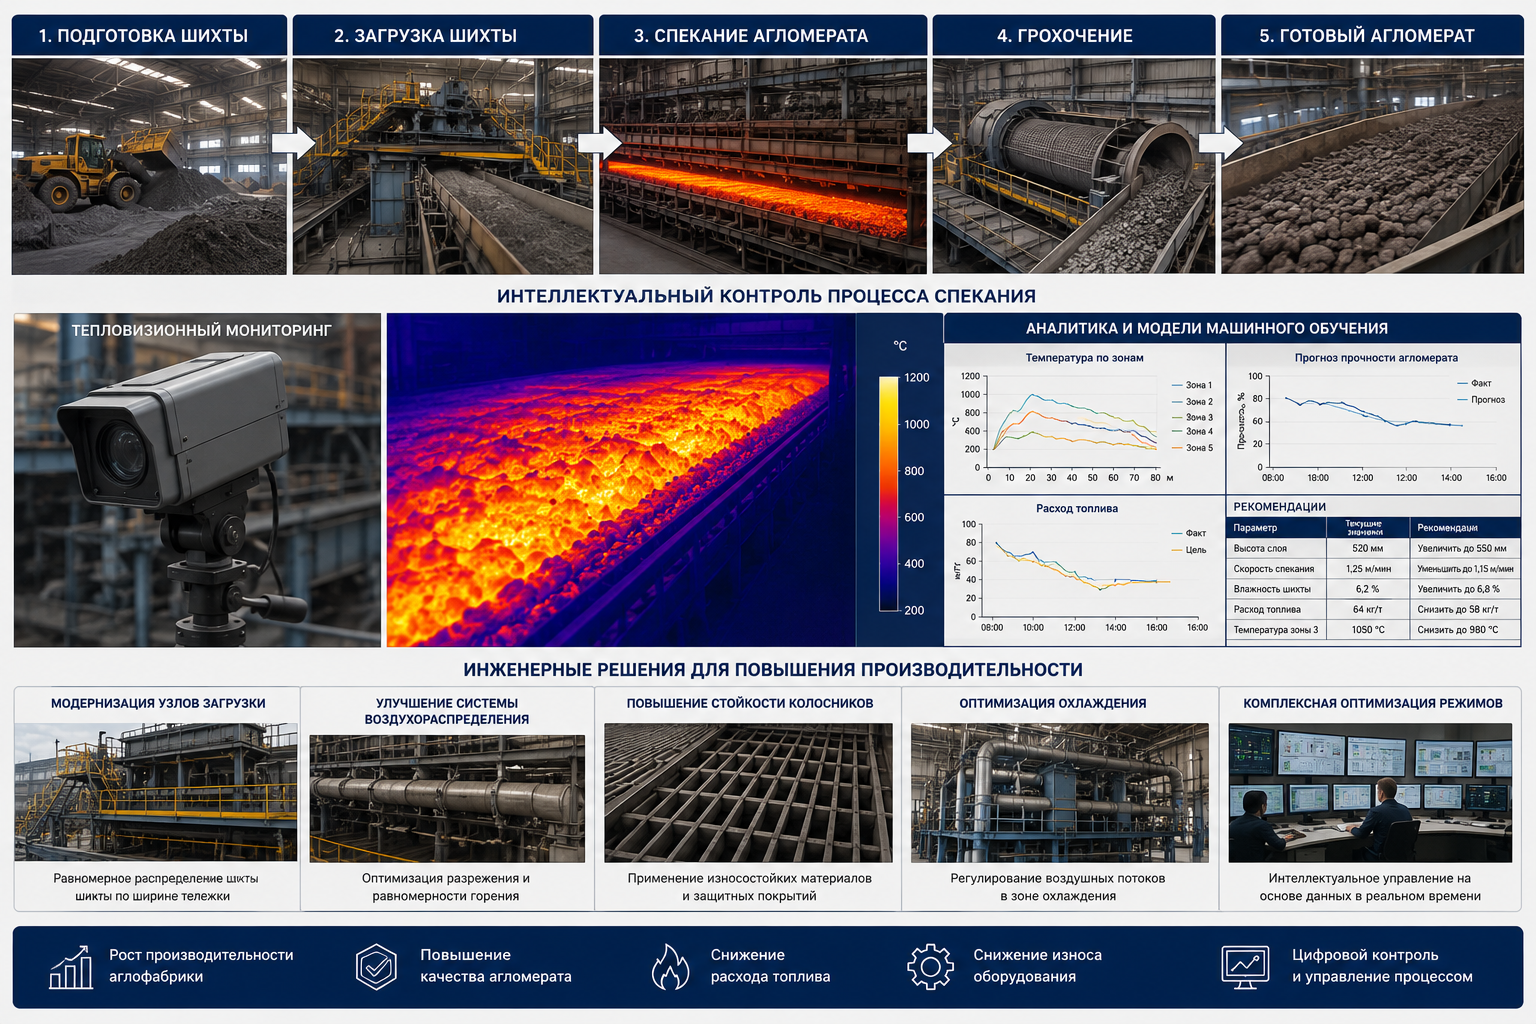Select the 3. Спекание агломерата header
Screen dimensions: 1536x1024
tap(763, 35)
